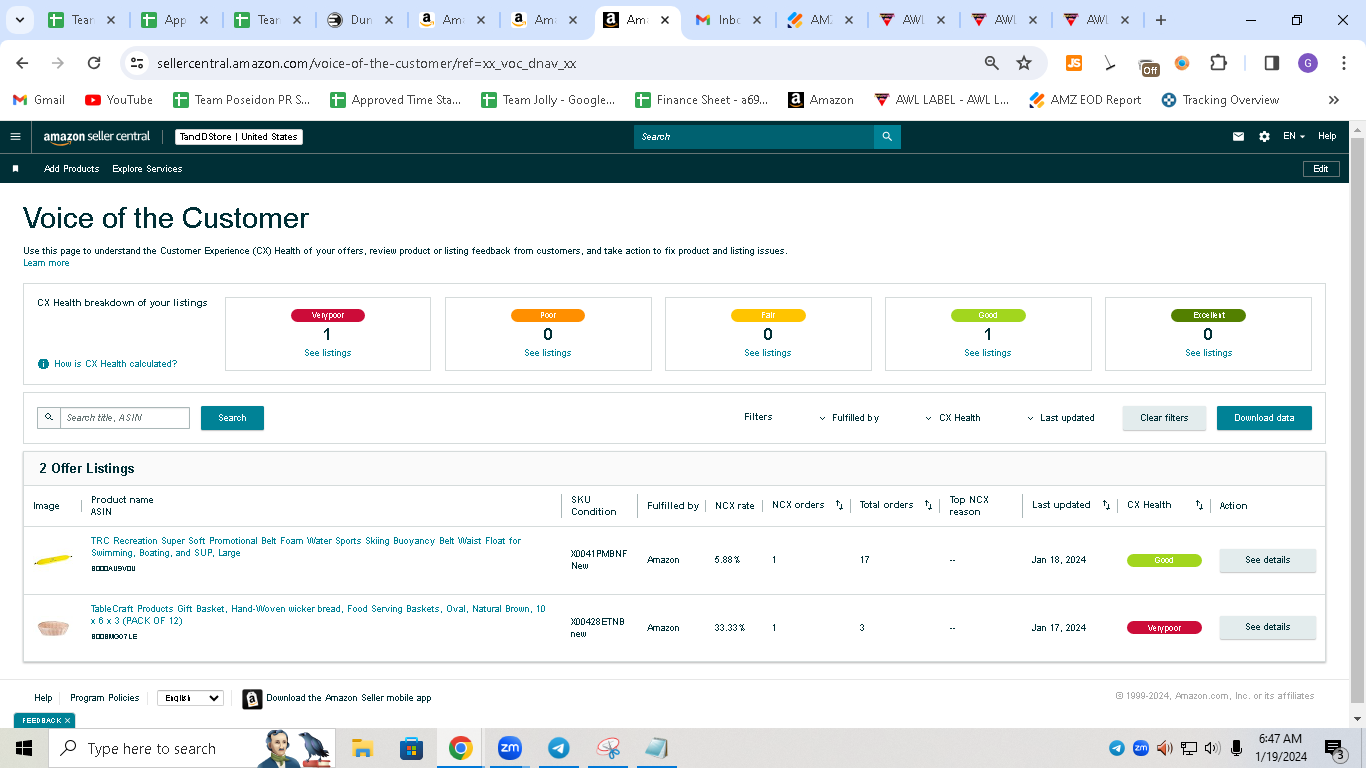Open the YouTube bookmark

point(119,100)
